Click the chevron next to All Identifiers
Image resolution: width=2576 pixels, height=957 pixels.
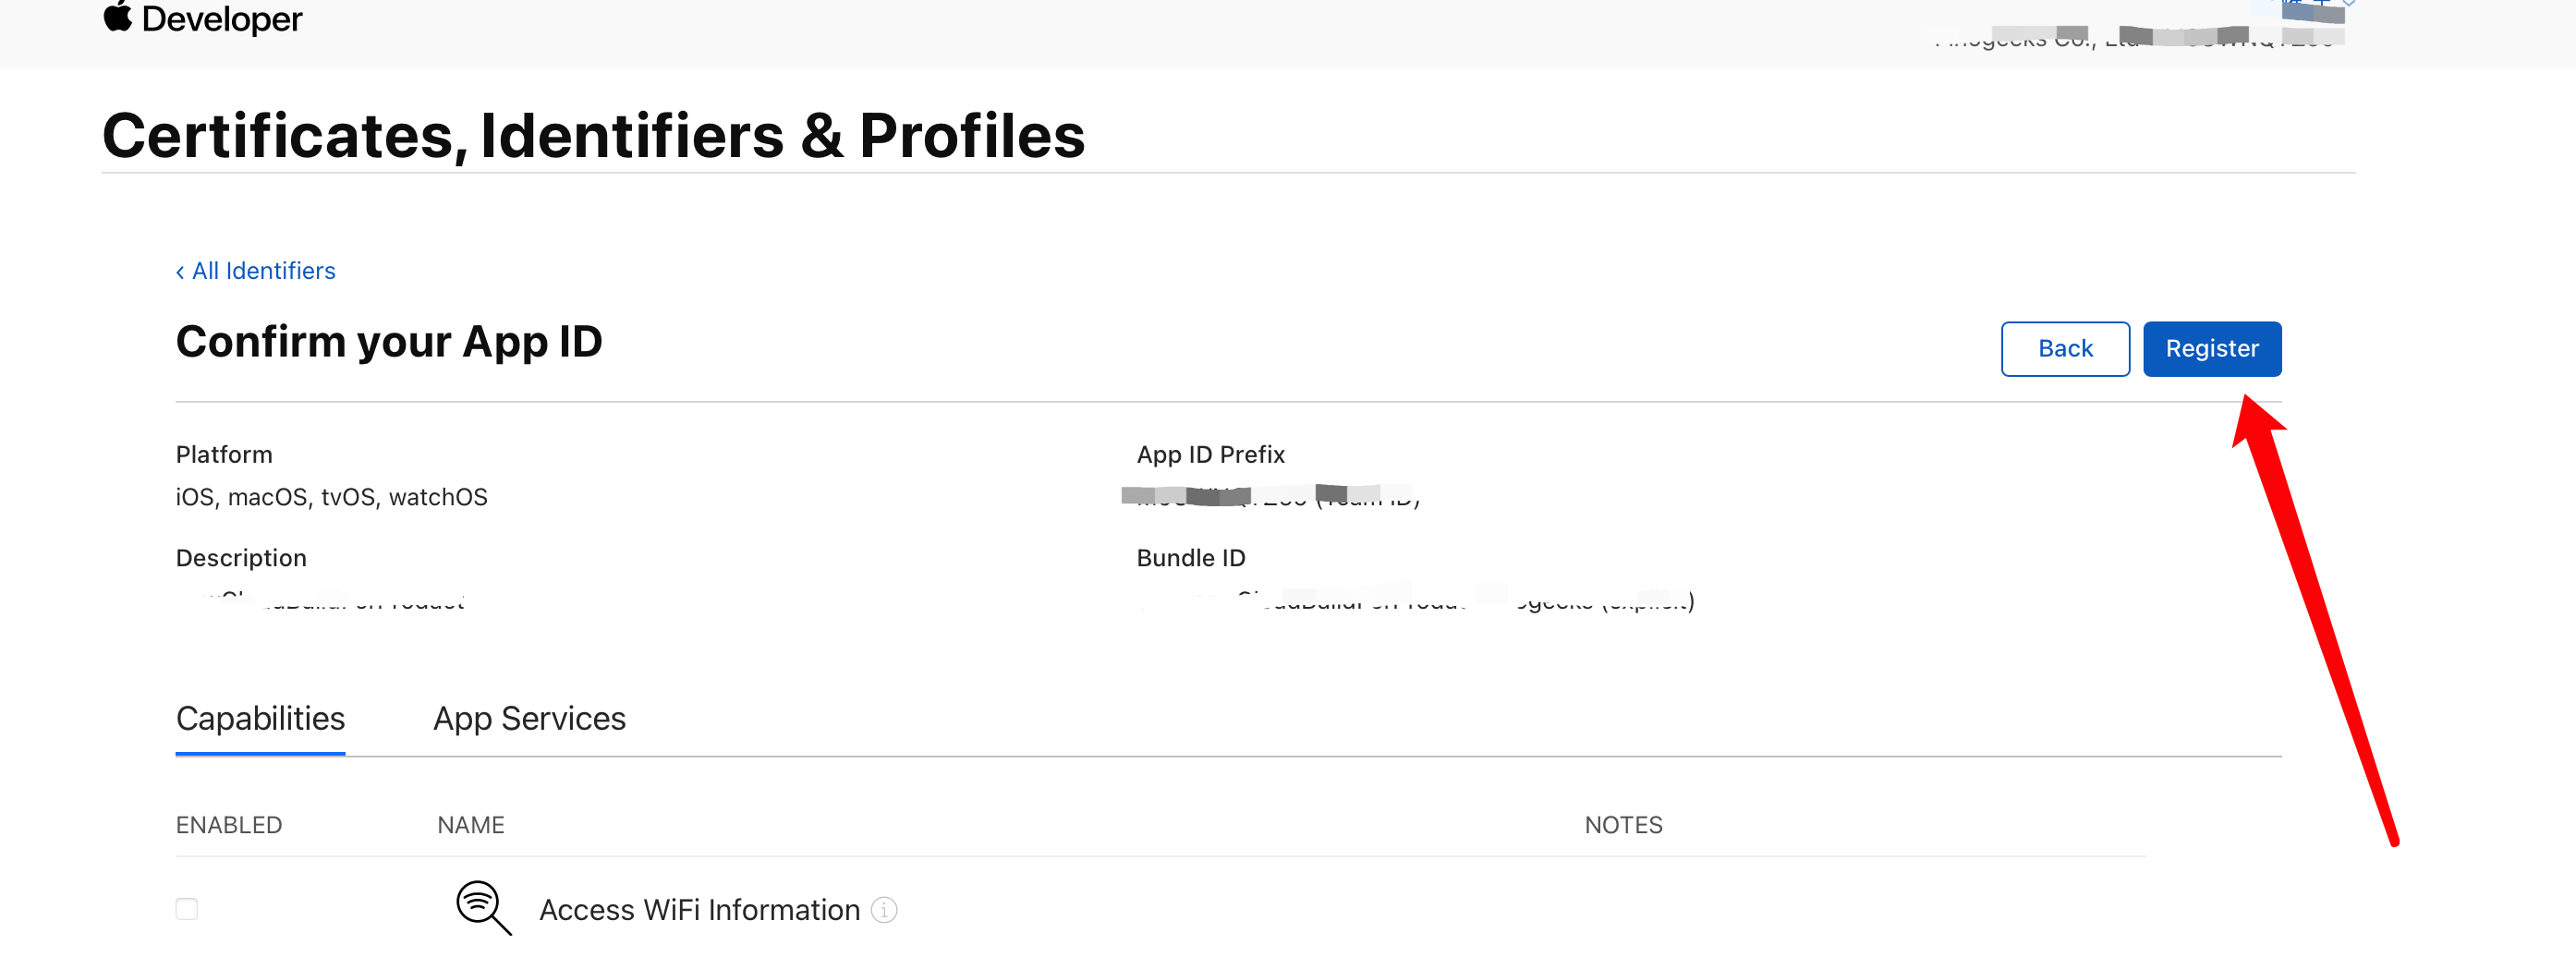(x=180, y=271)
